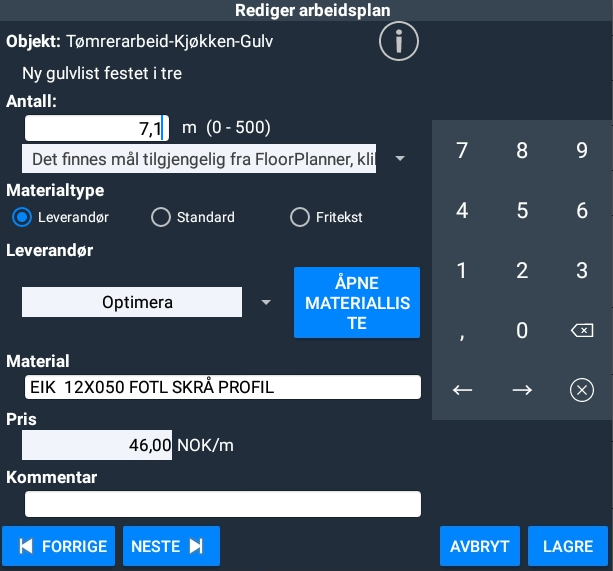Screen dimensions: 613x571
Task: Tap the clear (circled X) keypad key
Action: tap(581, 390)
